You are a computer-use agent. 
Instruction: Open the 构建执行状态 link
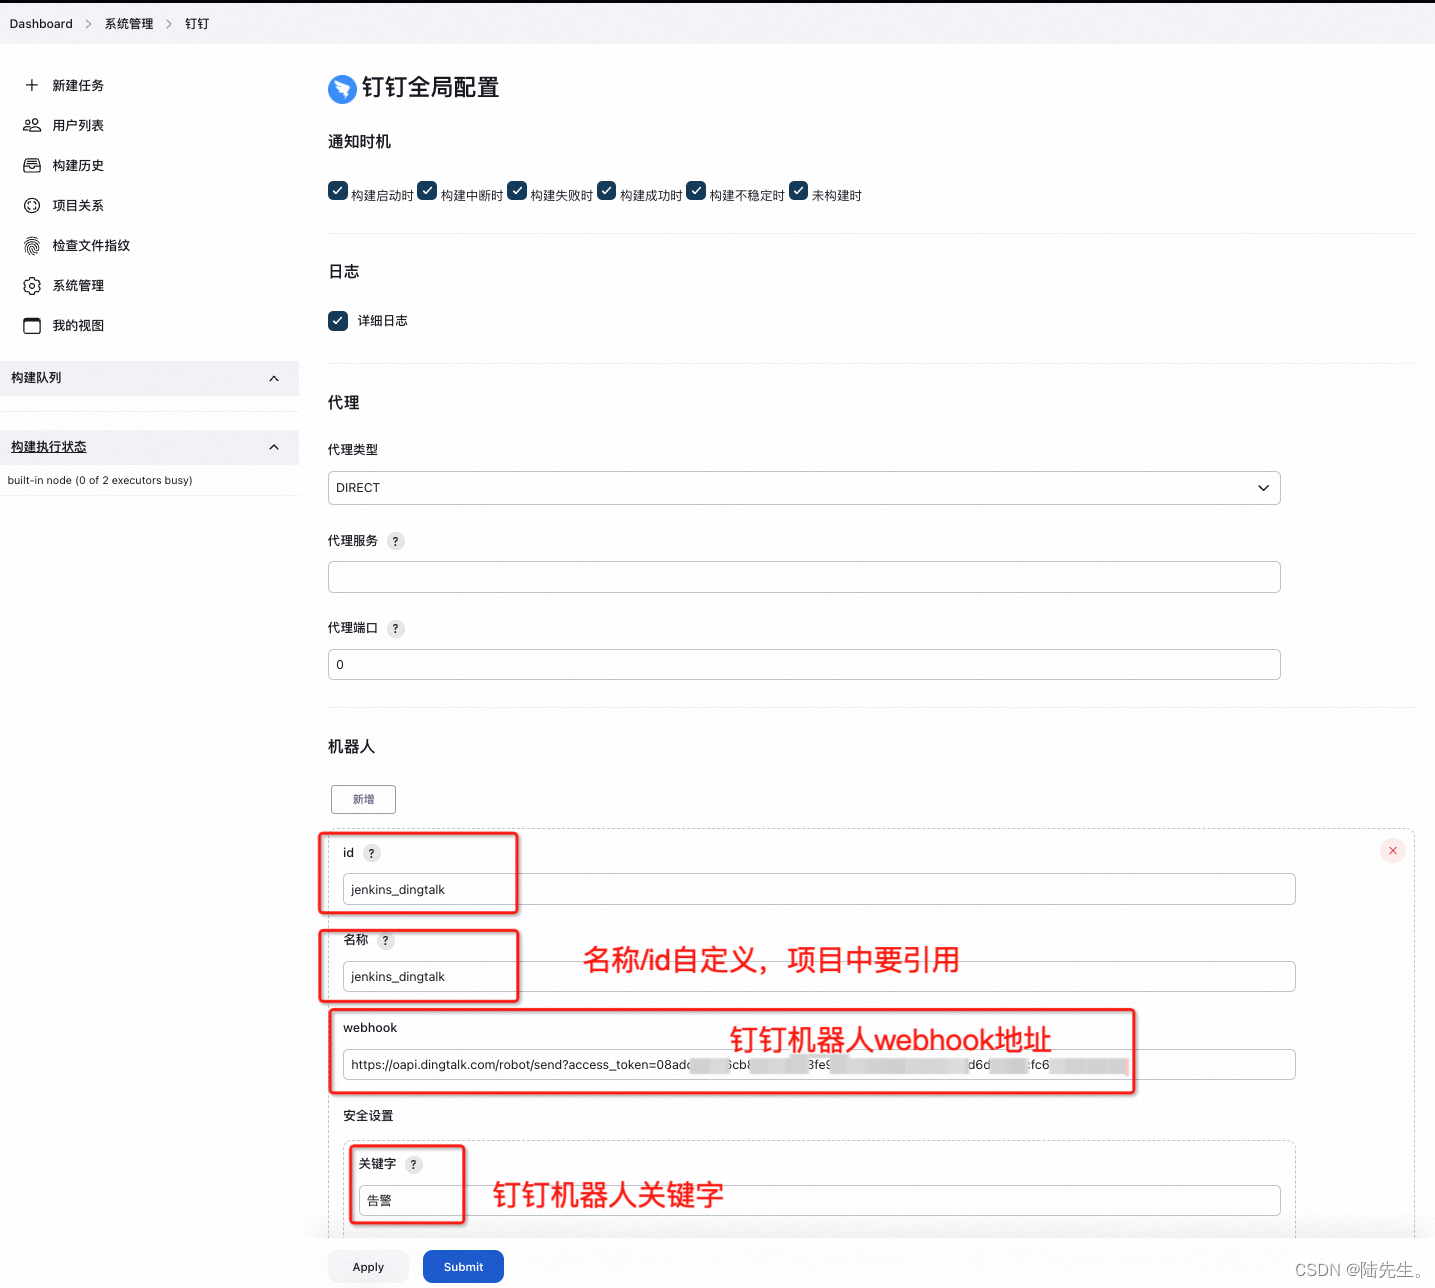[x=49, y=447]
